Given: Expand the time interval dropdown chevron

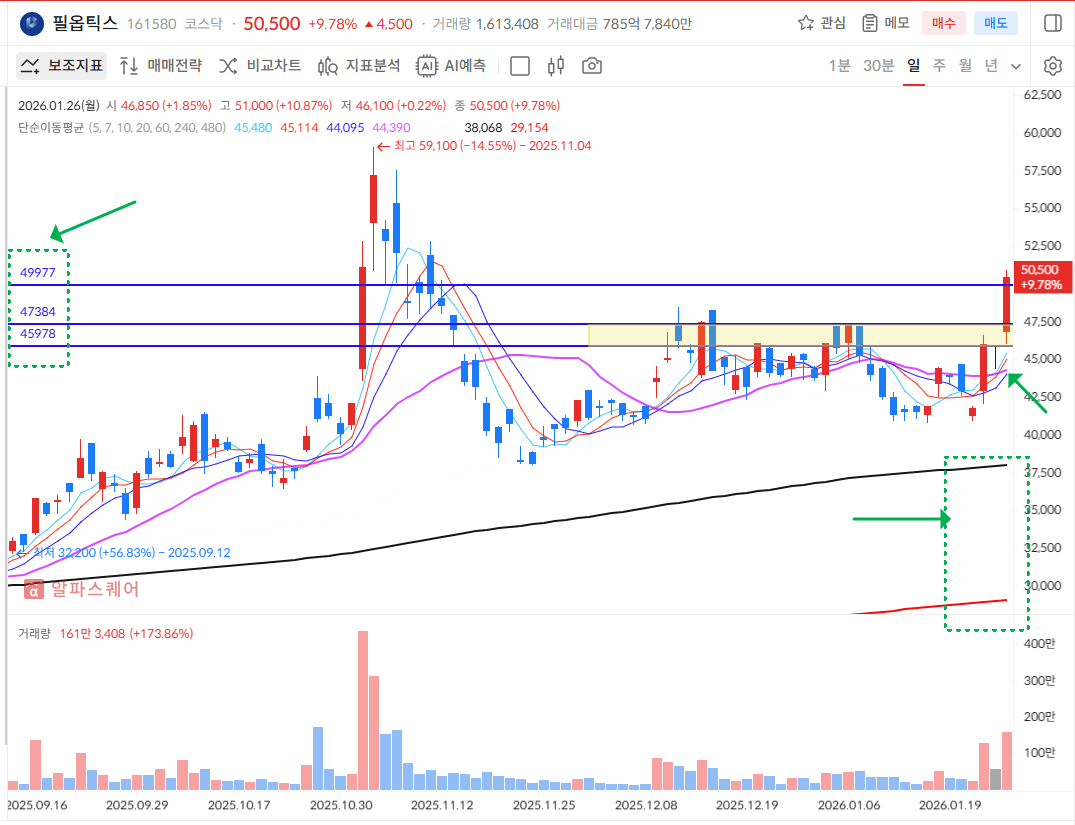Looking at the screenshot, I should (1016, 67).
